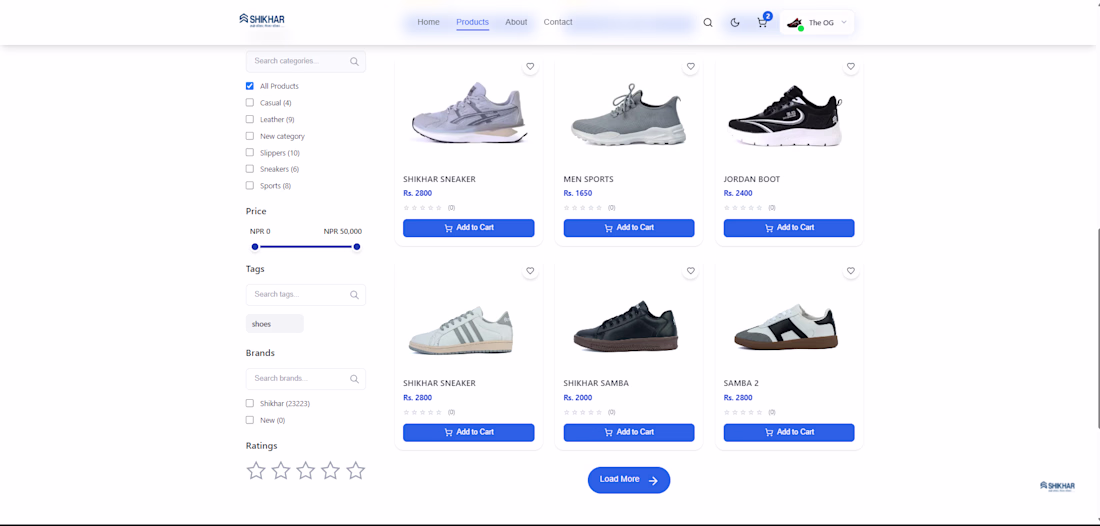This screenshot has height=526, width=1100.
Task: Add grey running Shikhar Sneaker to cart
Action: 469,228
